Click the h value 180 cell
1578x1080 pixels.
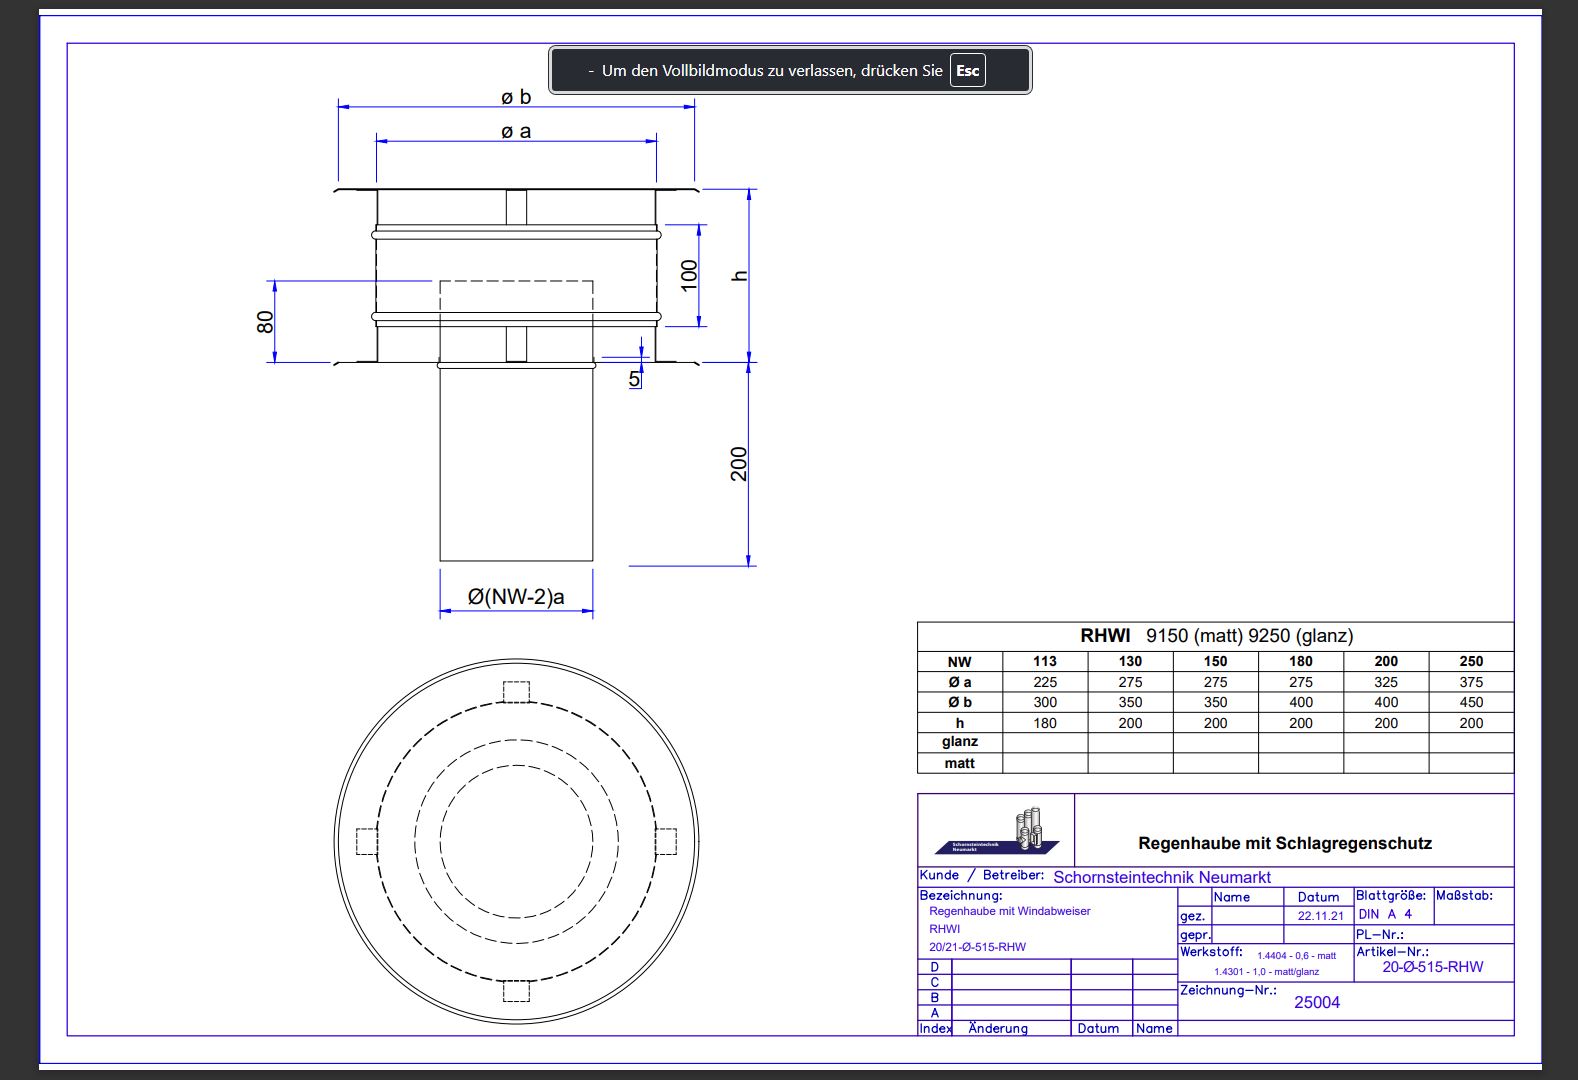click(x=1045, y=723)
